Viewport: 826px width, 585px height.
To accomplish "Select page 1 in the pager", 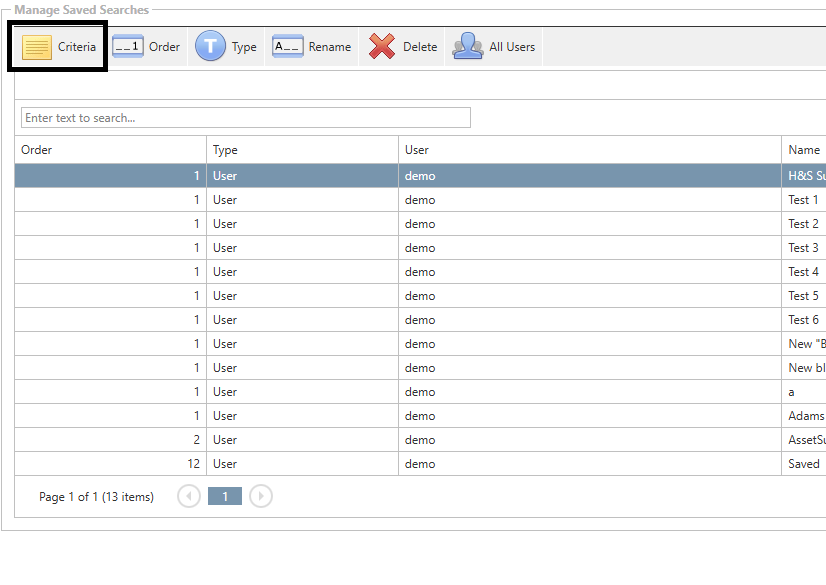I will coord(225,496).
